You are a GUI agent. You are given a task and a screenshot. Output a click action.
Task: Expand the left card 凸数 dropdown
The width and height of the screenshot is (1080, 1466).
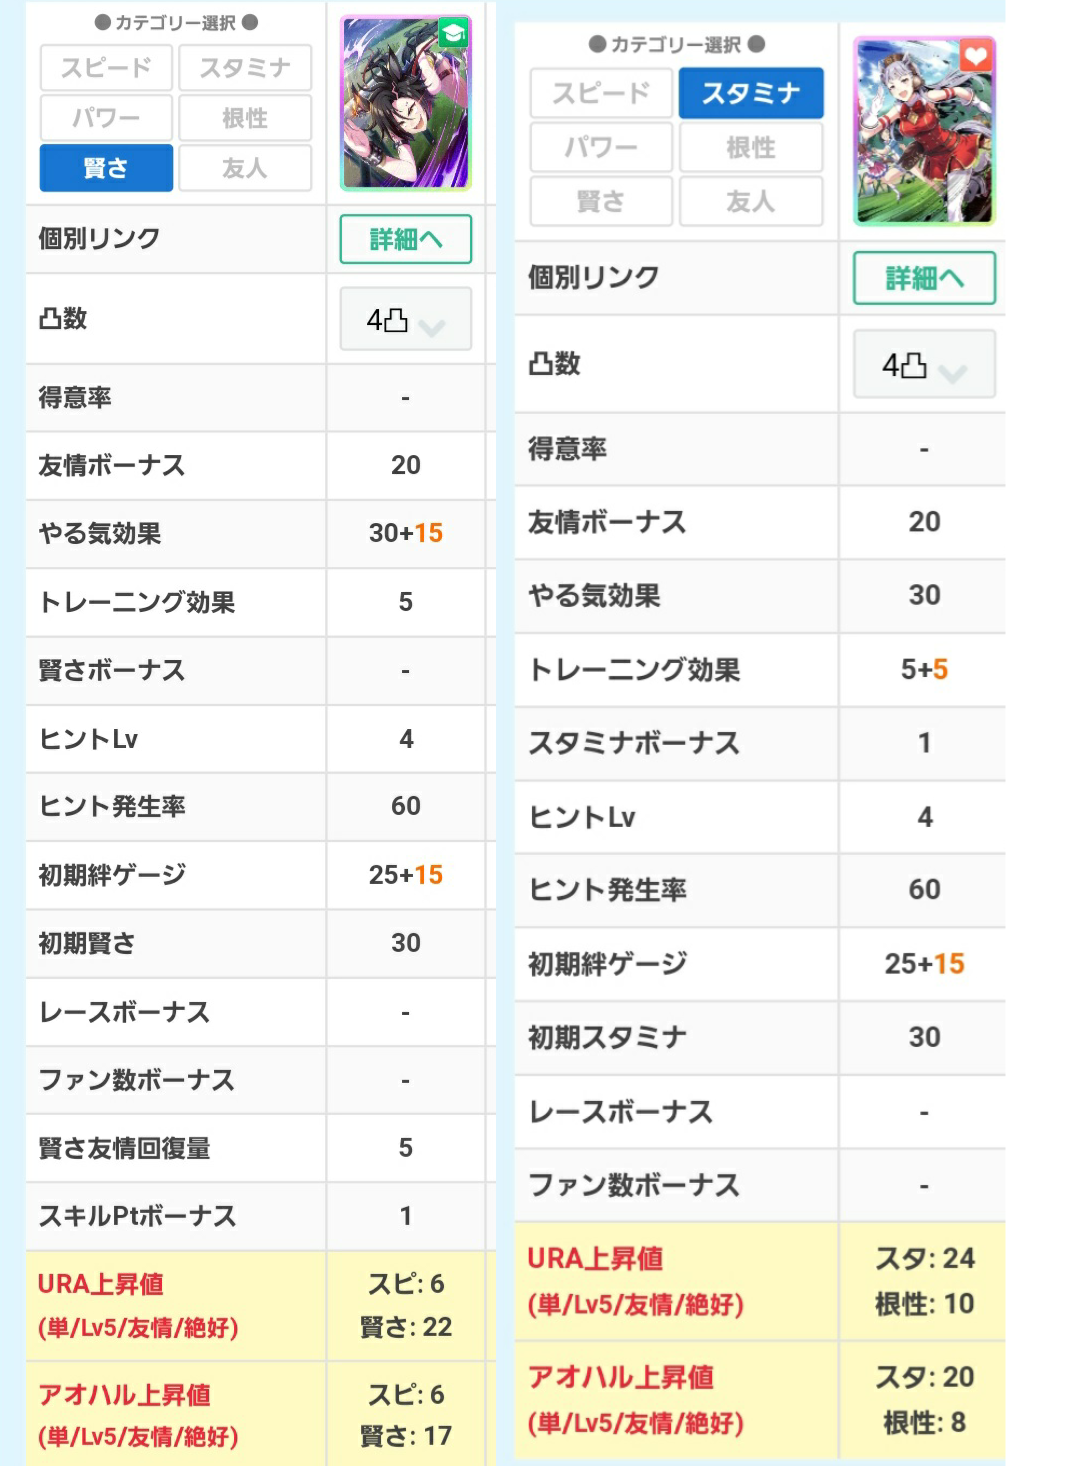pyautogui.click(x=405, y=320)
